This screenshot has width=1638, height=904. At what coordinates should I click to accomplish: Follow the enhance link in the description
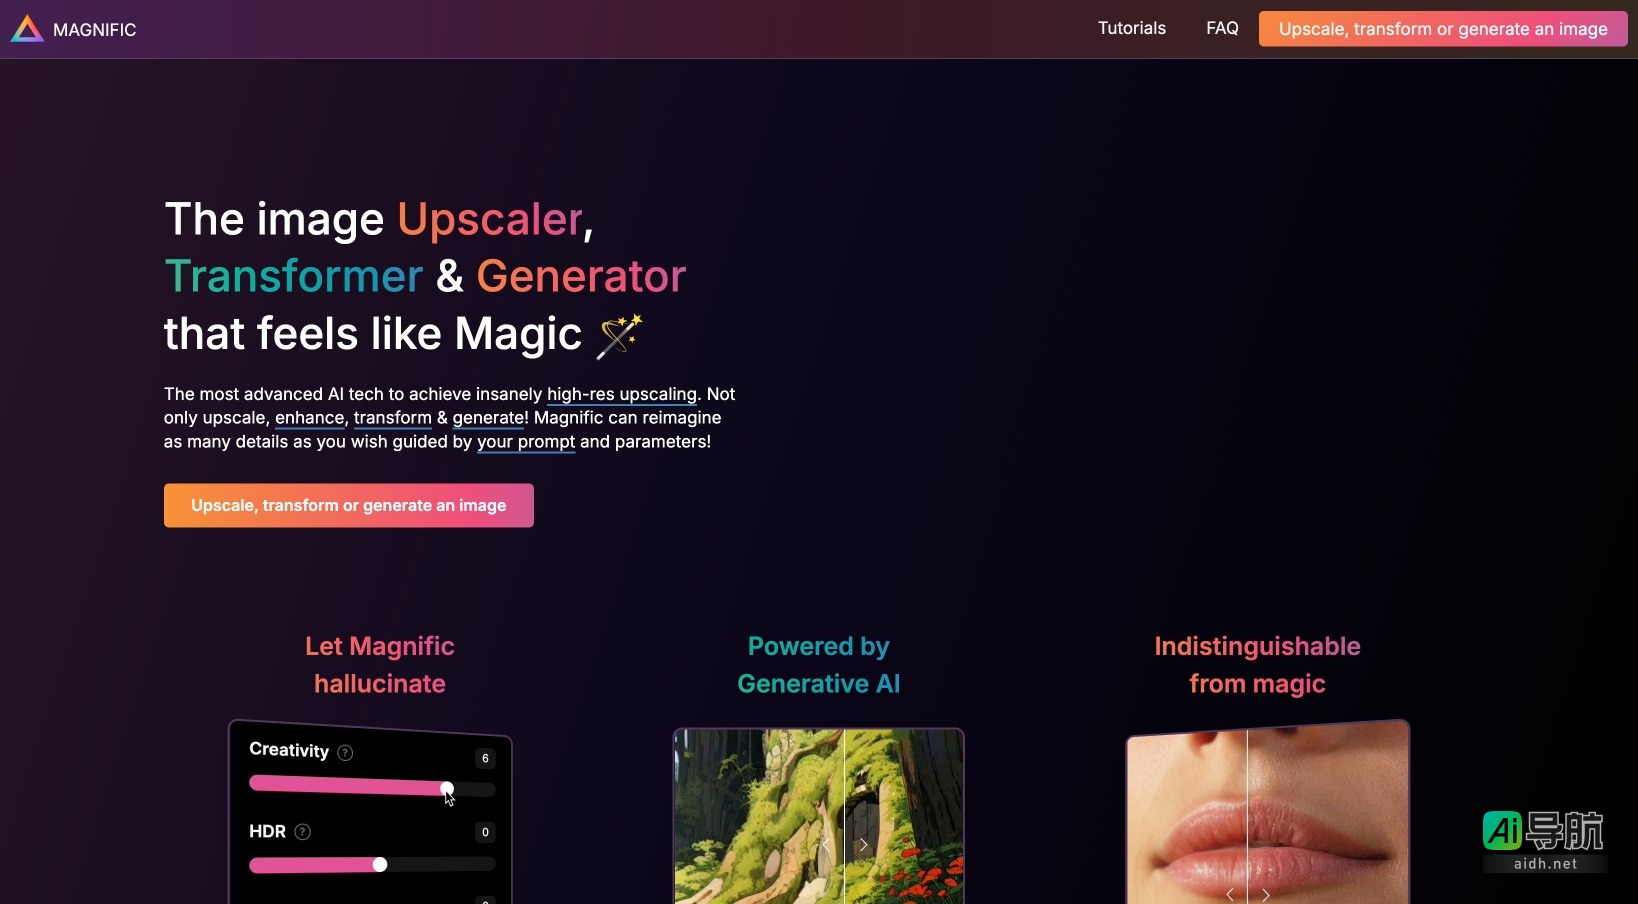[x=310, y=418]
